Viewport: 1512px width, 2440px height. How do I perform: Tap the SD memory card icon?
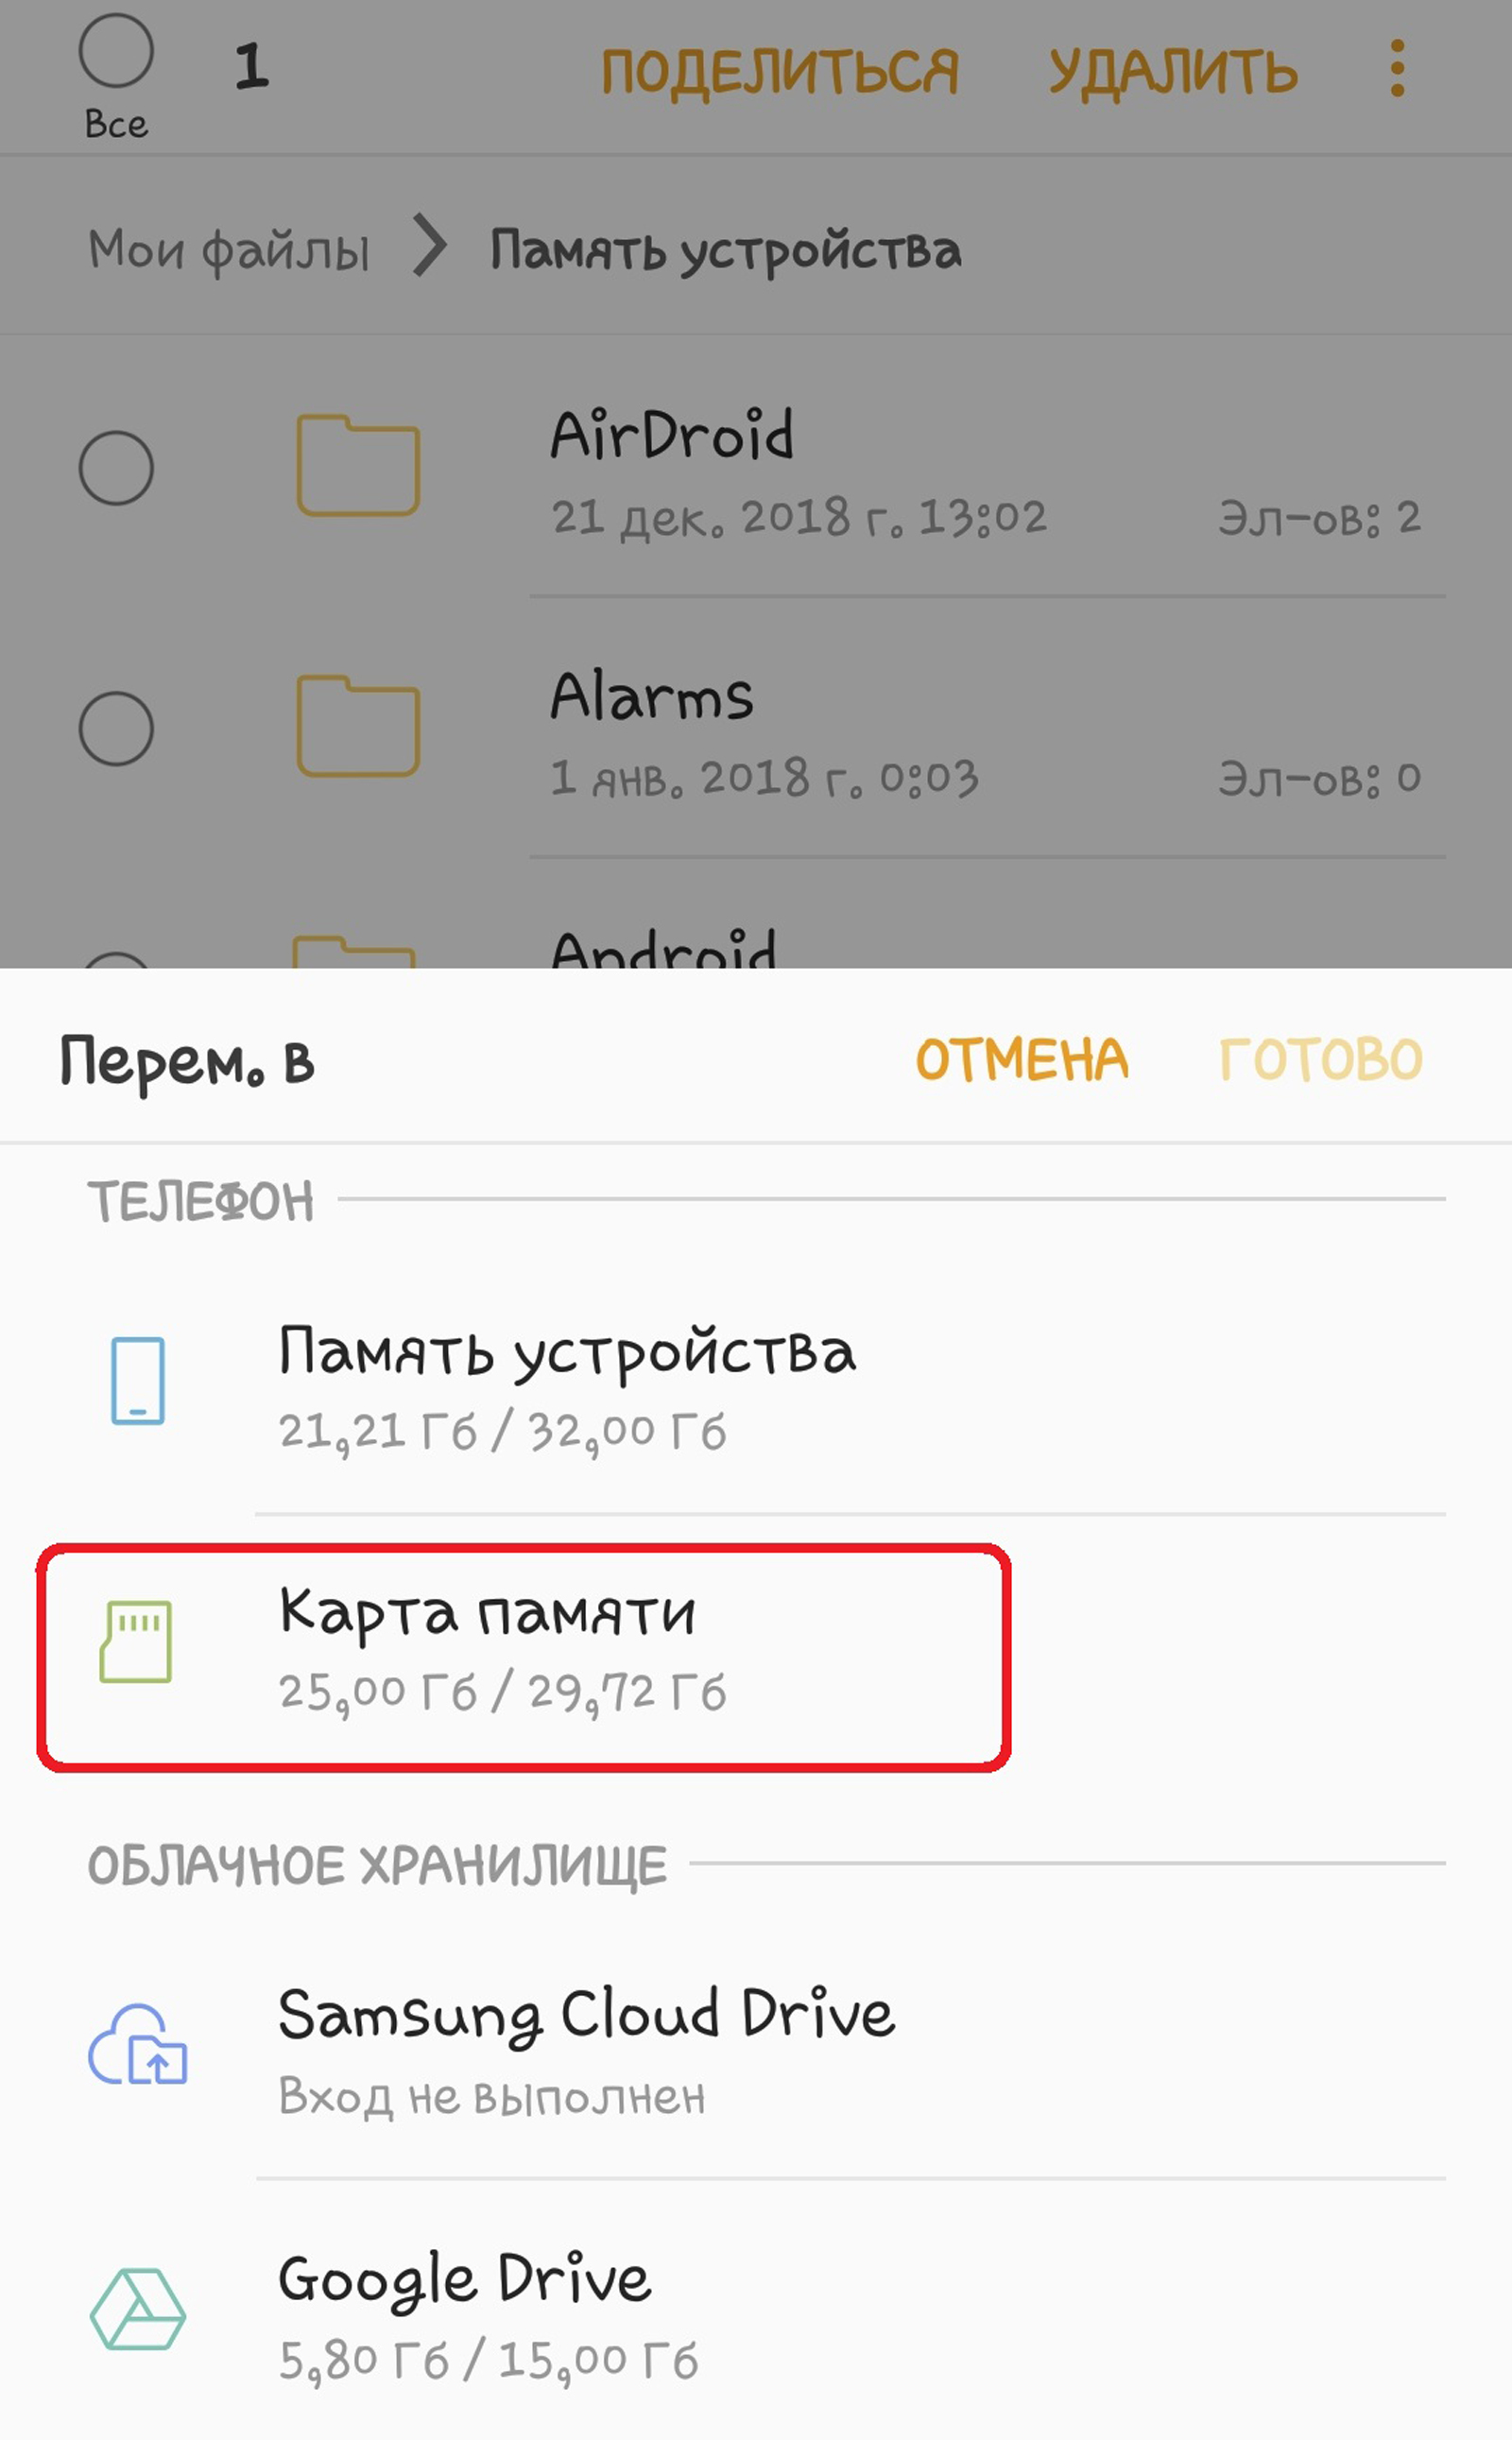[x=136, y=1642]
